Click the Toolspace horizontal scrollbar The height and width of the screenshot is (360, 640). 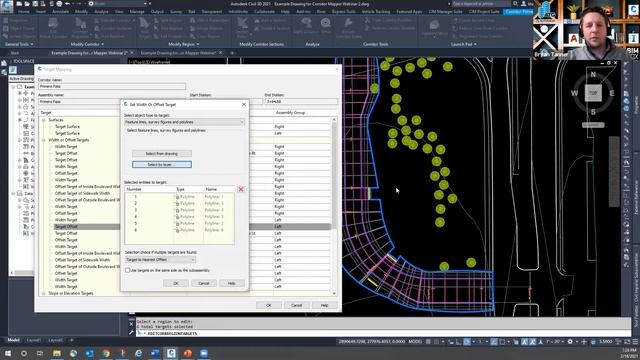[x=22, y=273]
